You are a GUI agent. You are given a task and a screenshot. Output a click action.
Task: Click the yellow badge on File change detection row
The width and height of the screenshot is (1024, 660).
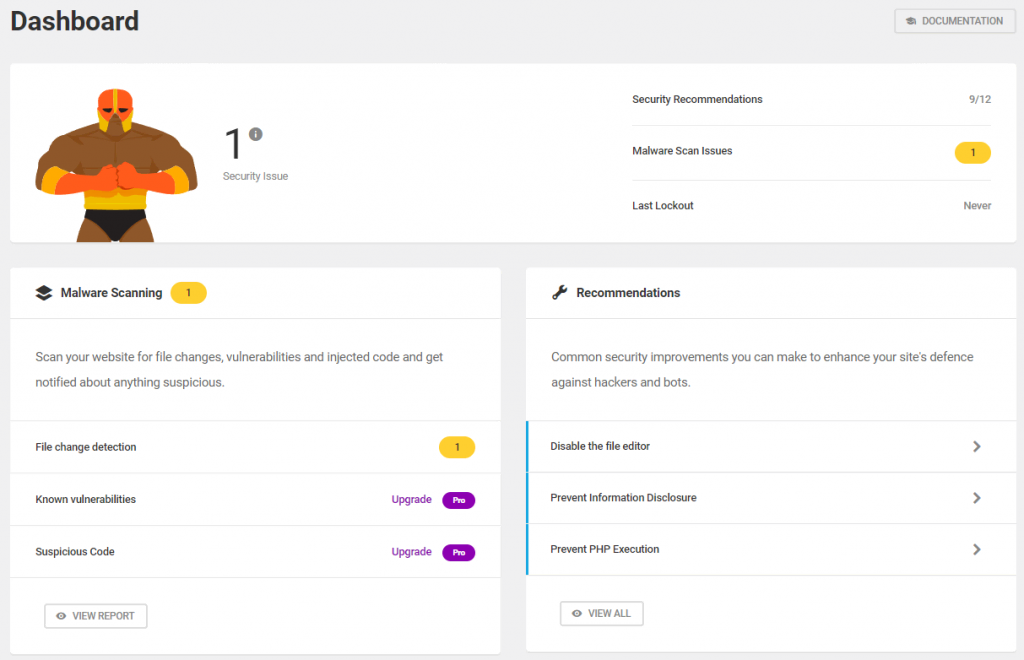[x=457, y=447]
